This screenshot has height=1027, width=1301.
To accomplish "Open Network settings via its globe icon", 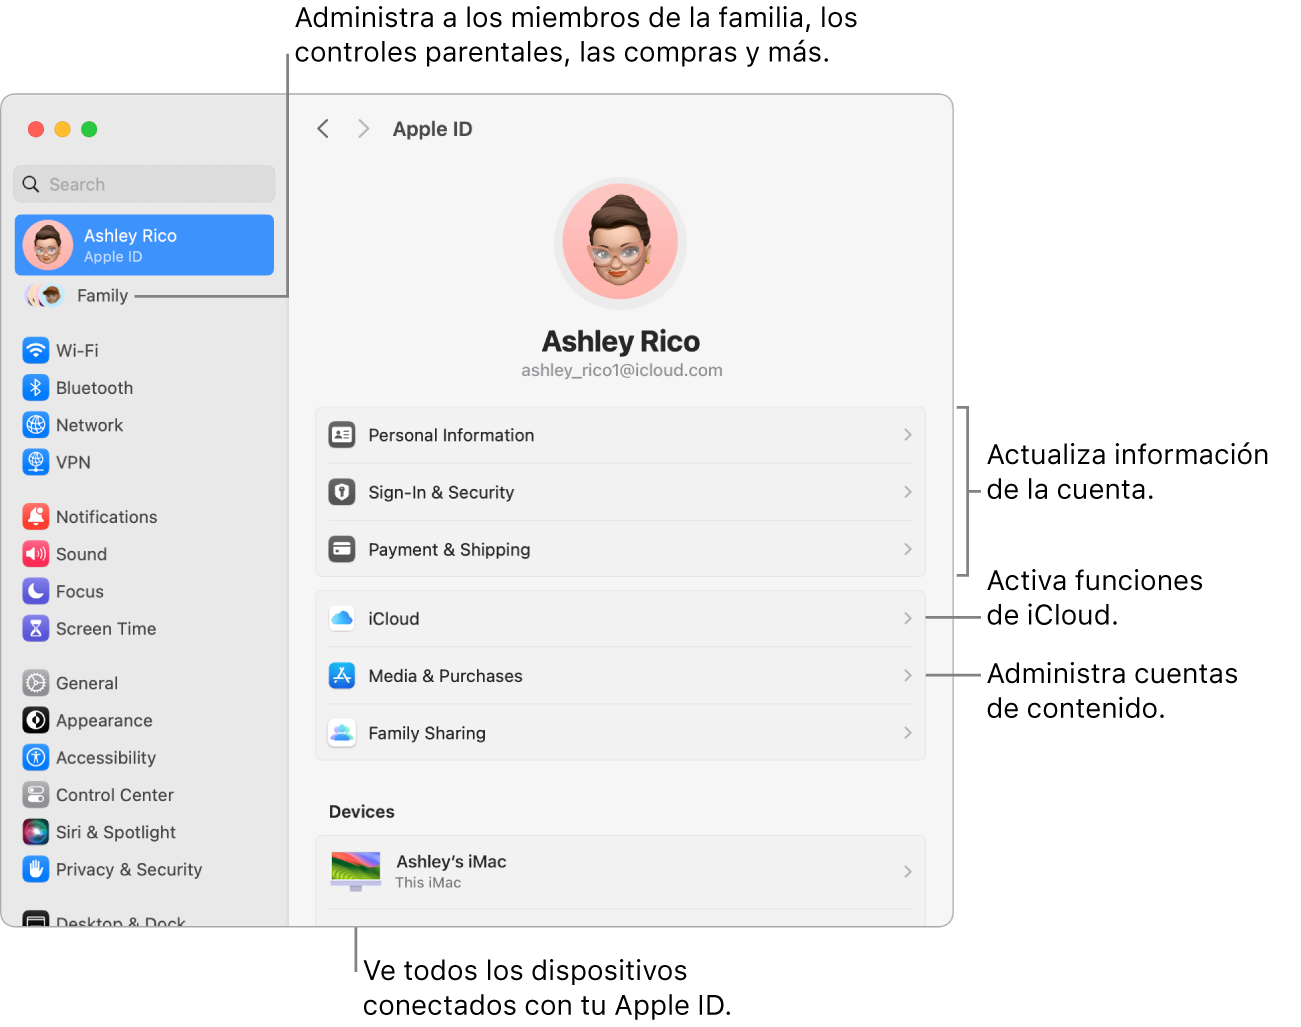I will point(36,425).
